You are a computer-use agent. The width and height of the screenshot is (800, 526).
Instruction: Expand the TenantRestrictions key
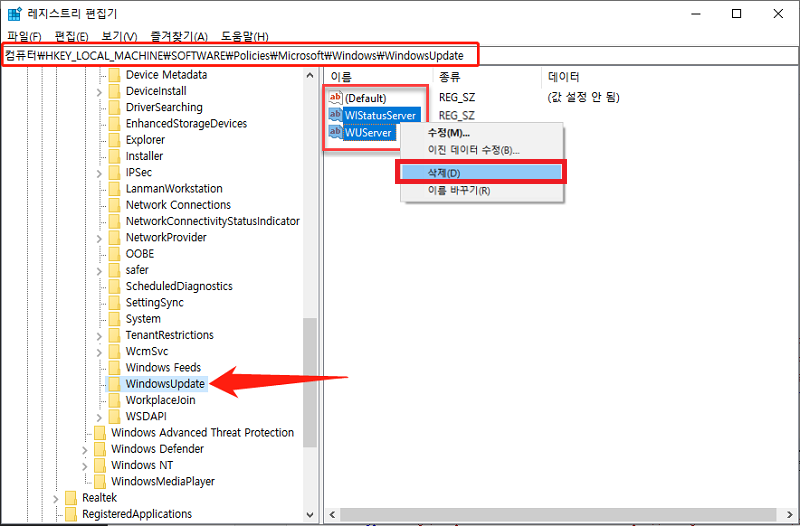pyautogui.click(x=99, y=336)
